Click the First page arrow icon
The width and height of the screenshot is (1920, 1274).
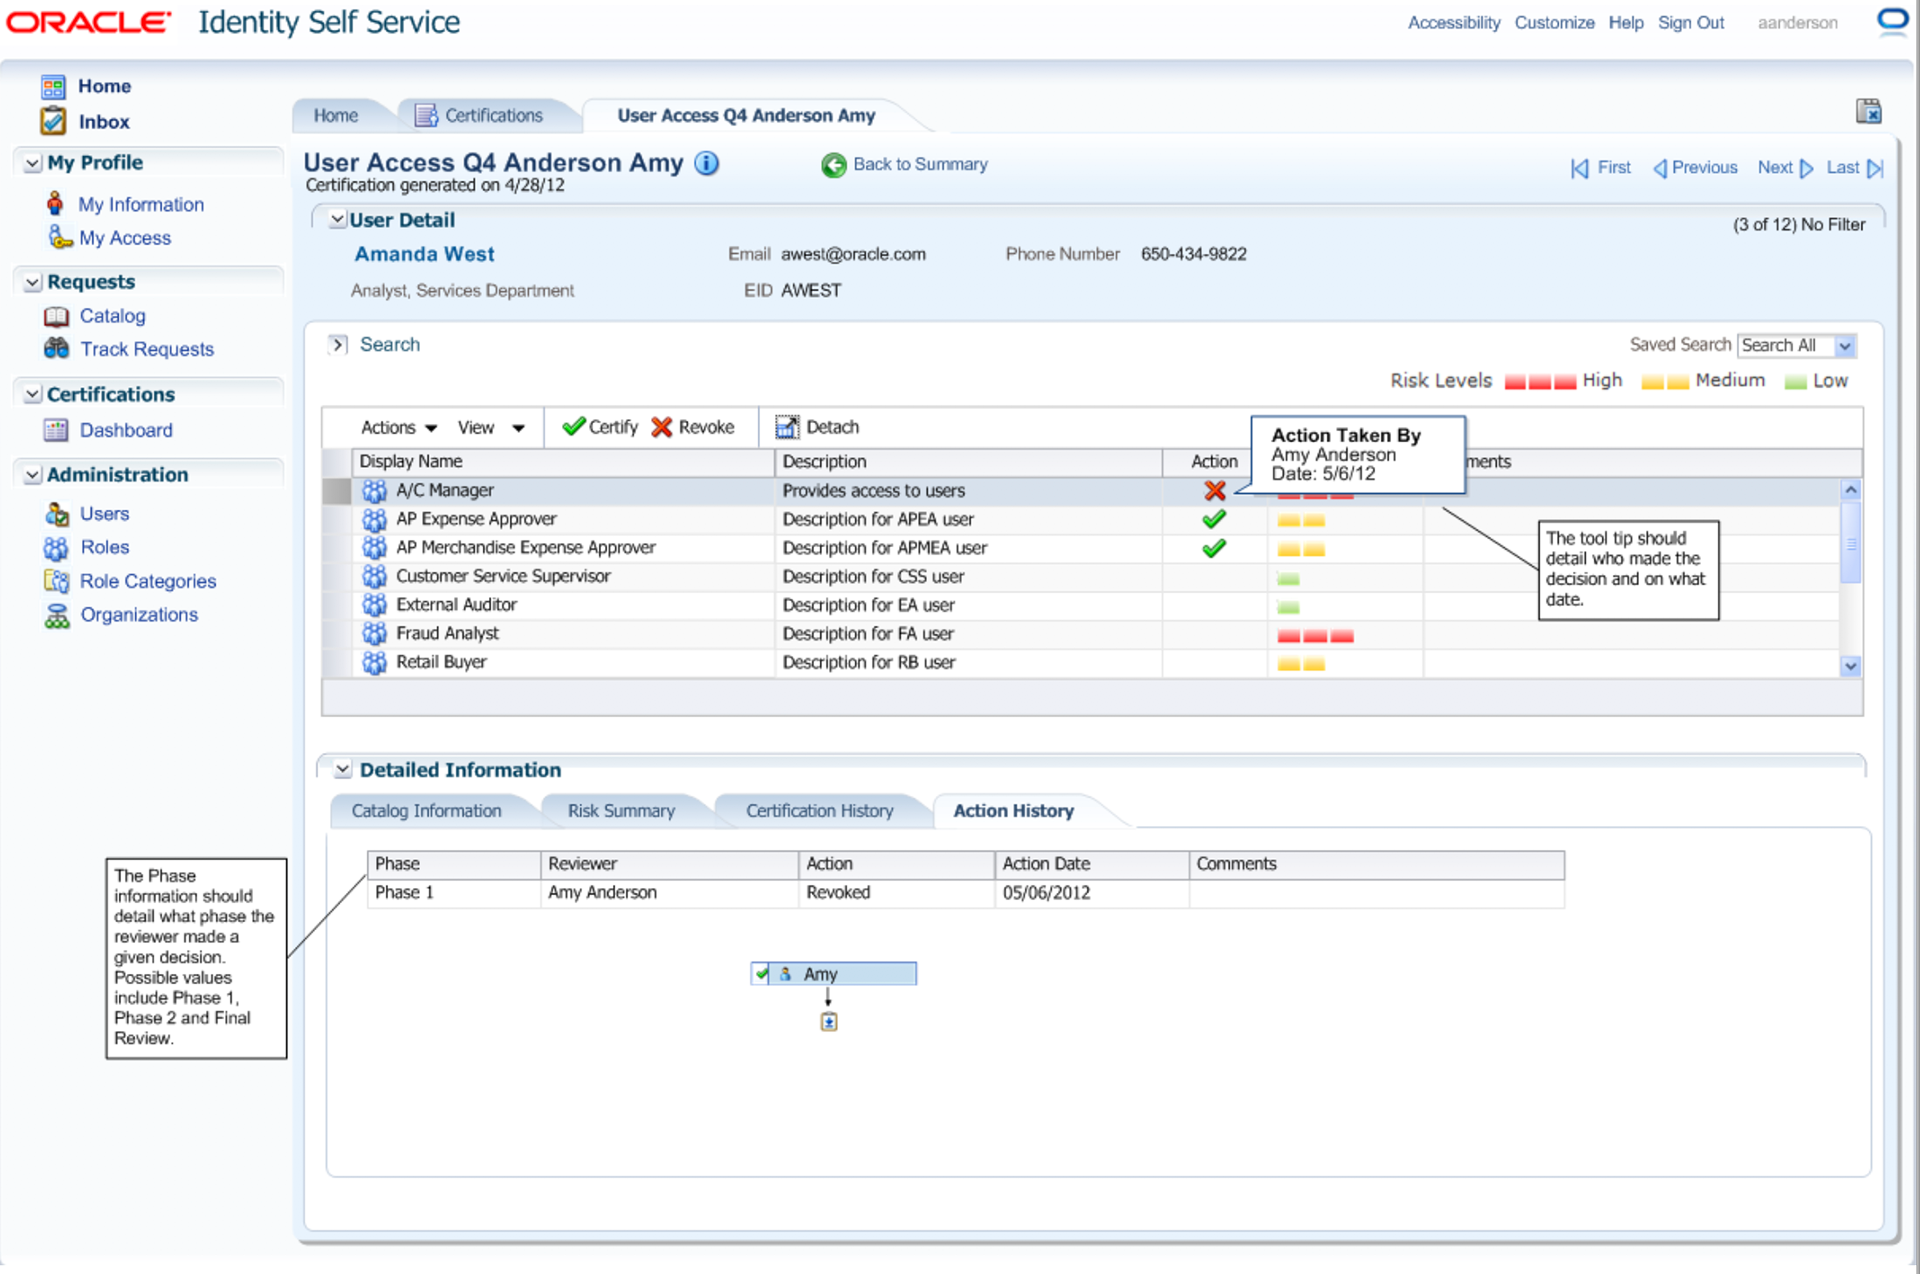[1580, 169]
